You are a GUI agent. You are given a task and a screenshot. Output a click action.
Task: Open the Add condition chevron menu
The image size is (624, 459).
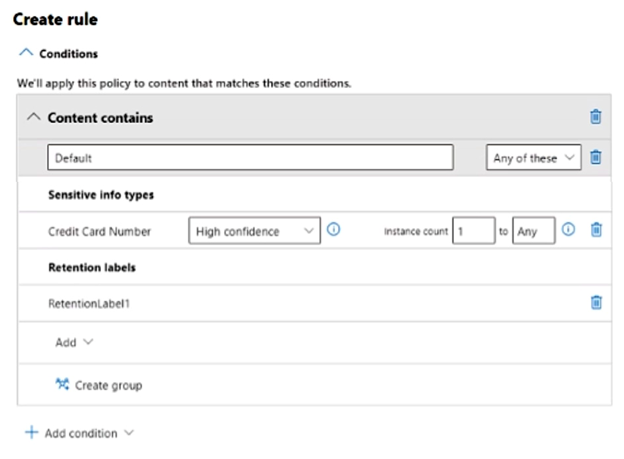coord(127,434)
